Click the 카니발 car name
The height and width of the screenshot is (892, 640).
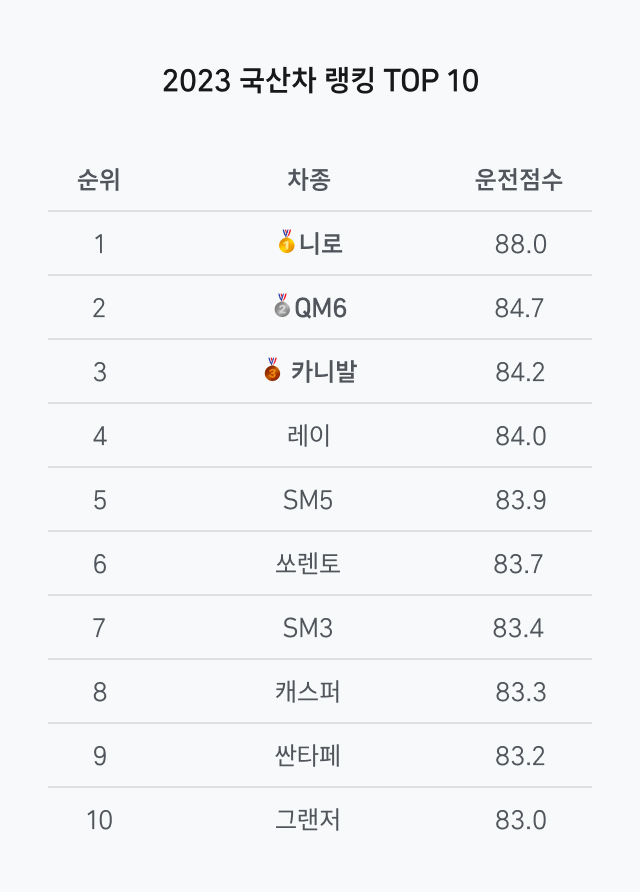tap(323, 372)
